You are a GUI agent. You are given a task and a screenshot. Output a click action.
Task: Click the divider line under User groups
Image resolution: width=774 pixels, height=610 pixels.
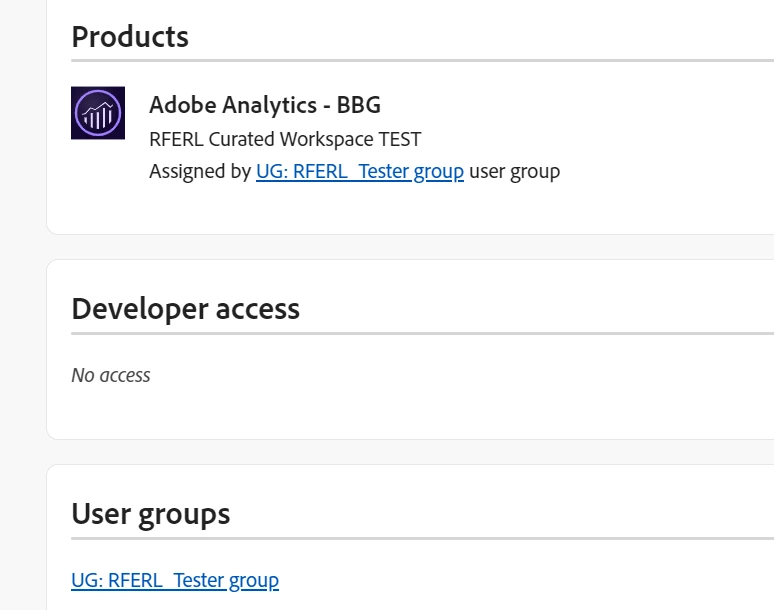click(x=420, y=538)
